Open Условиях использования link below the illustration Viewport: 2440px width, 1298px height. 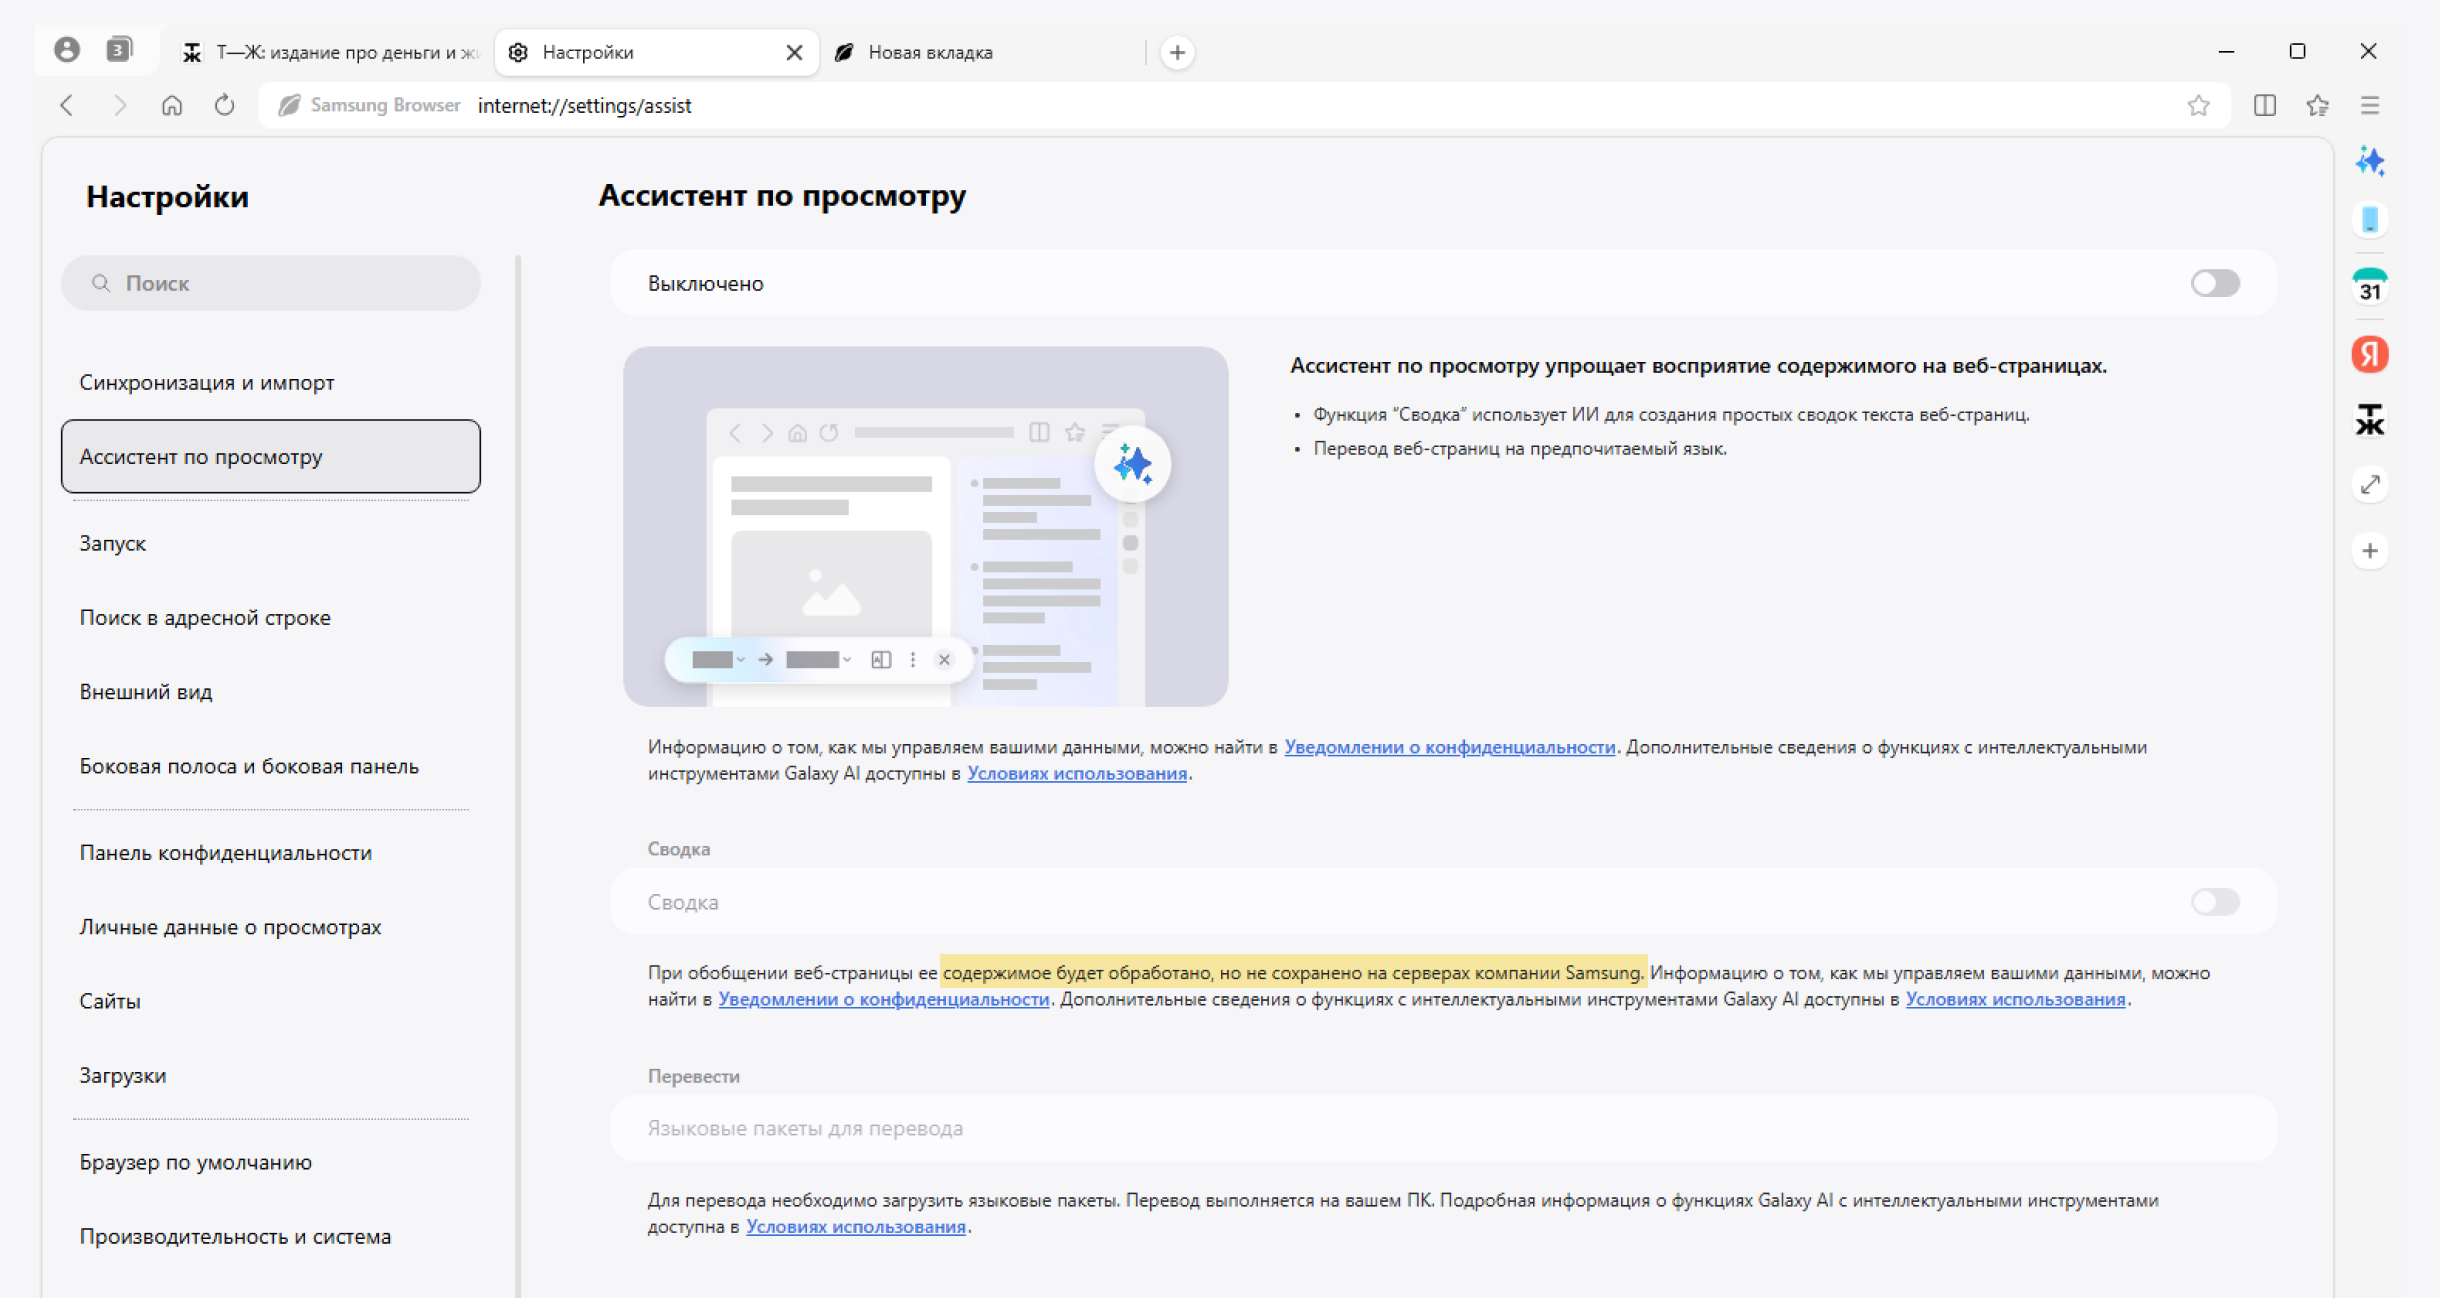(x=1077, y=773)
